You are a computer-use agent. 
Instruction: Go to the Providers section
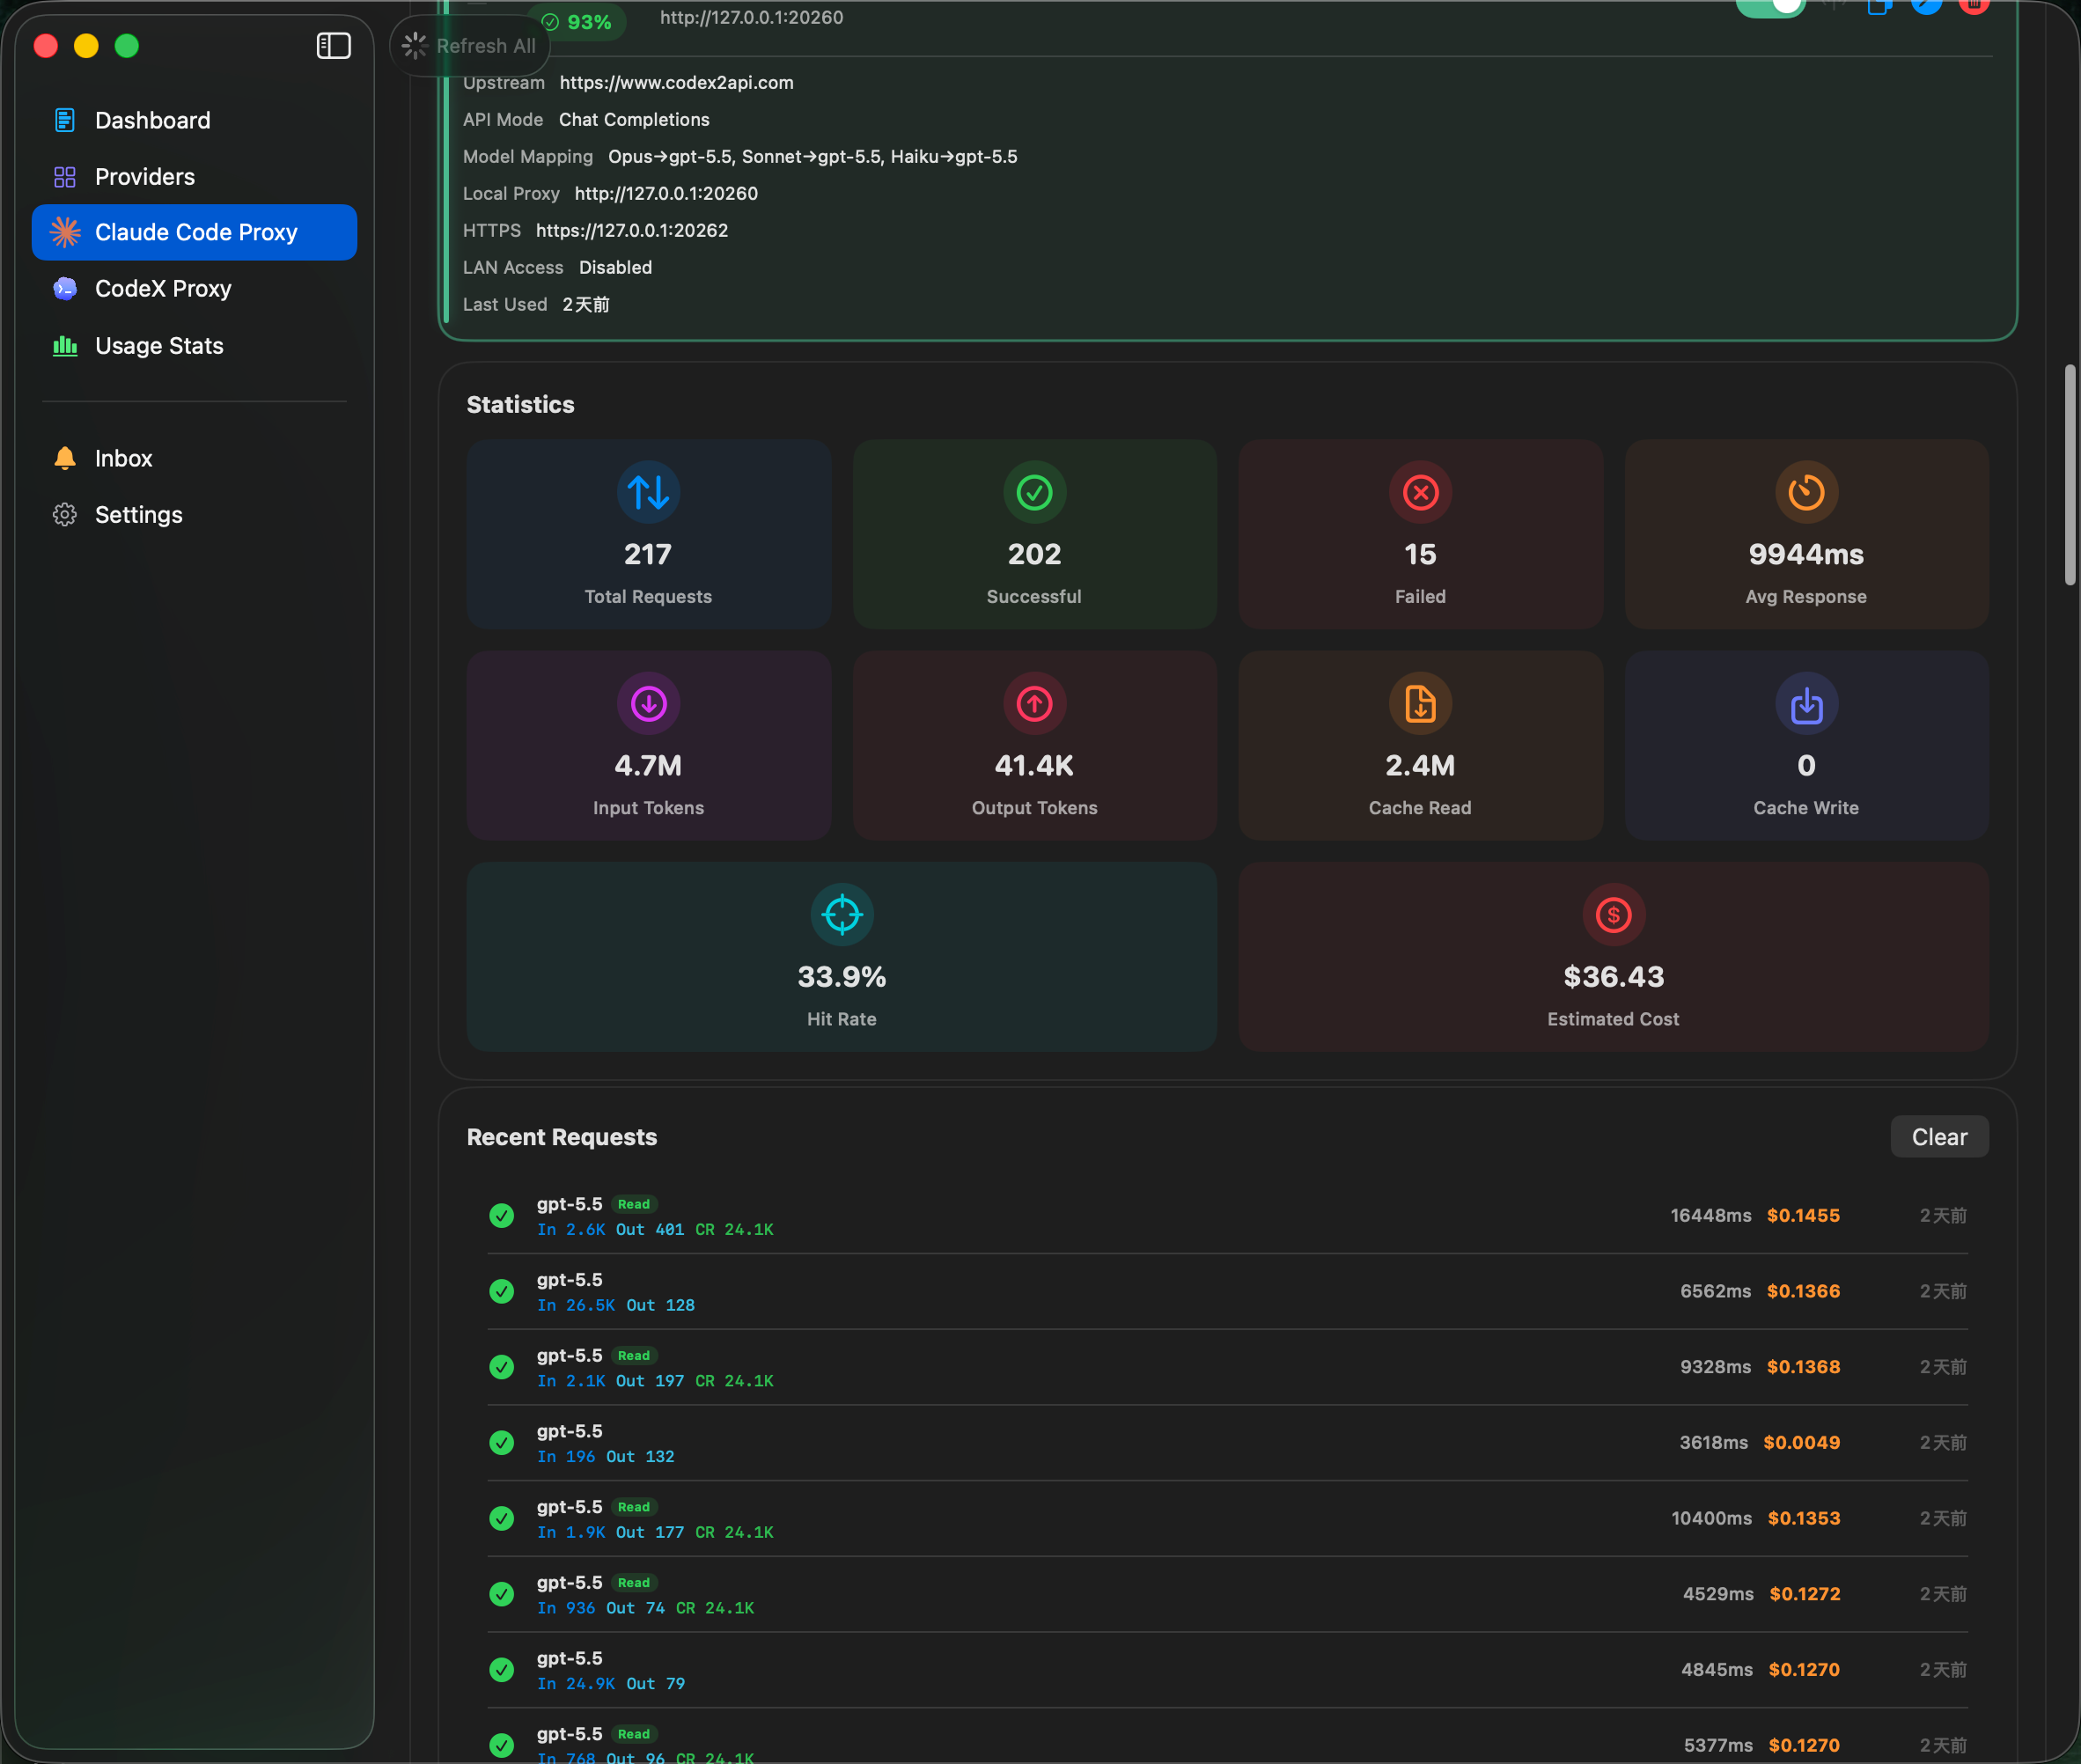tap(194, 177)
